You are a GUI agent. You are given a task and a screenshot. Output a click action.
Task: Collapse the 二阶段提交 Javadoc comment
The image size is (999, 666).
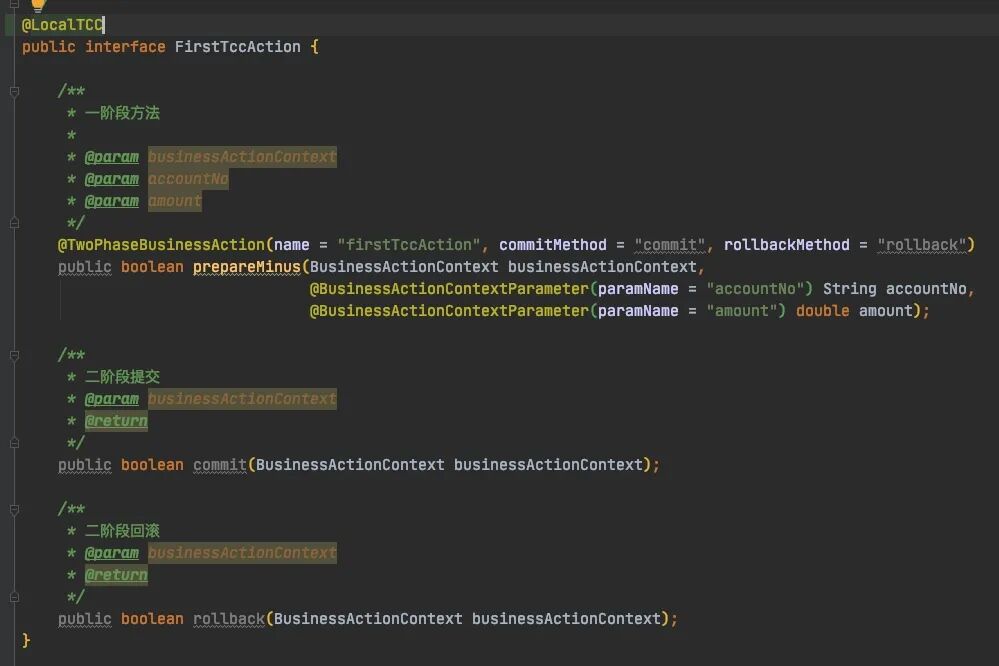pos(14,355)
